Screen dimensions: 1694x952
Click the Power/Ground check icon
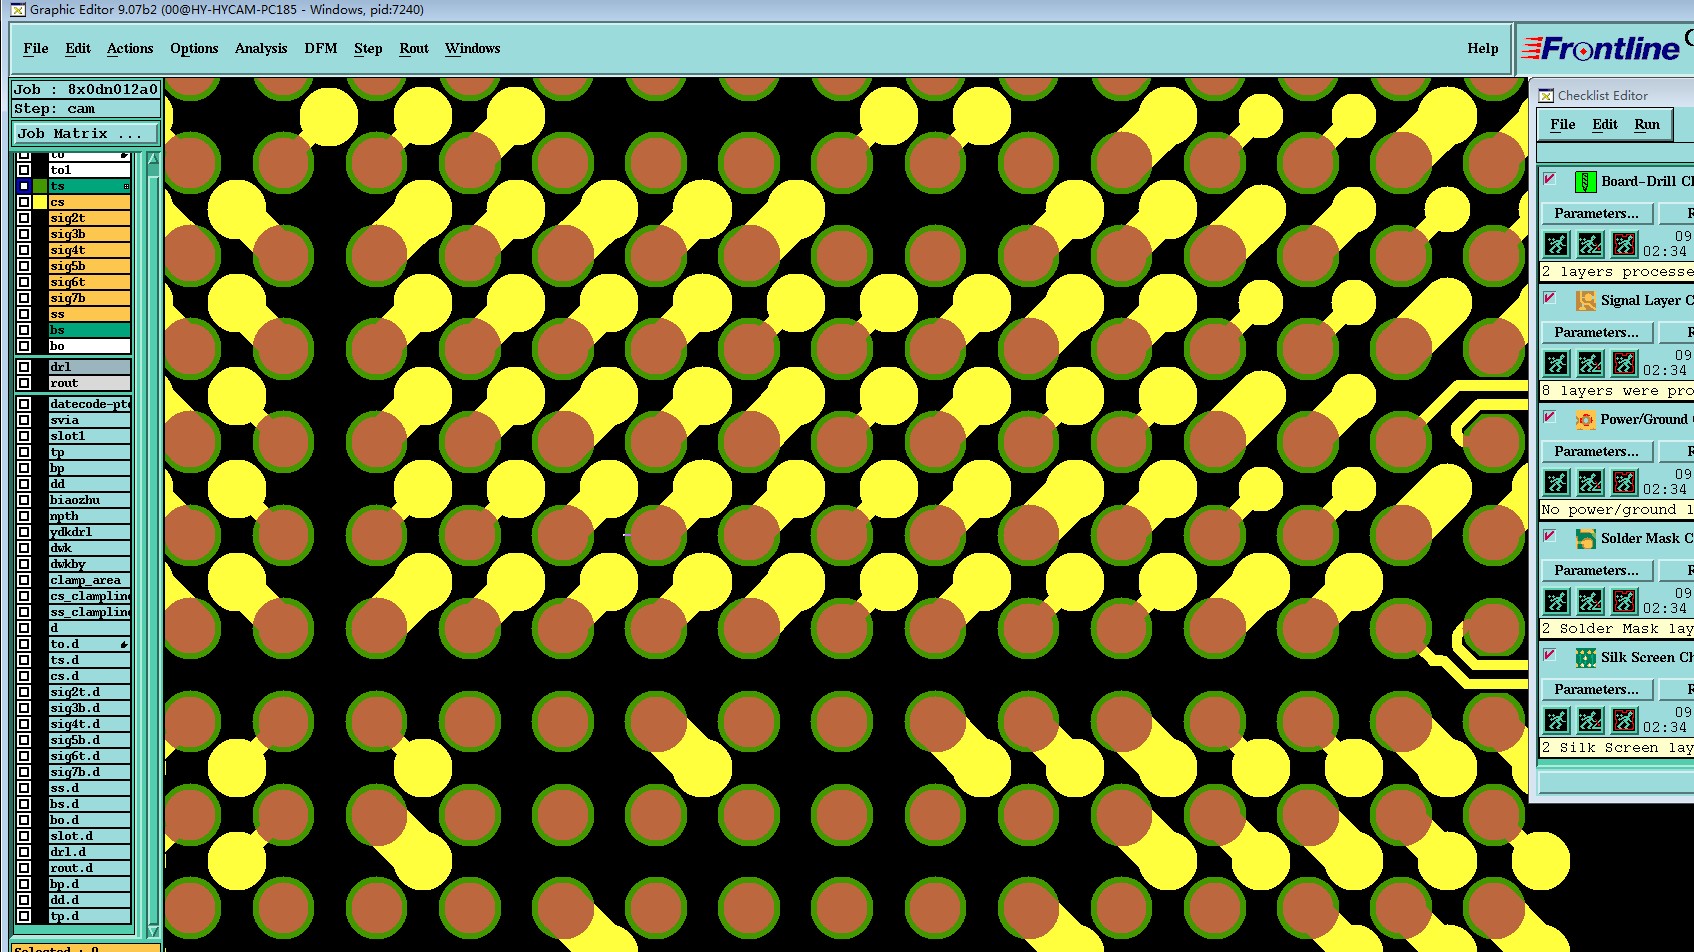click(x=1585, y=419)
